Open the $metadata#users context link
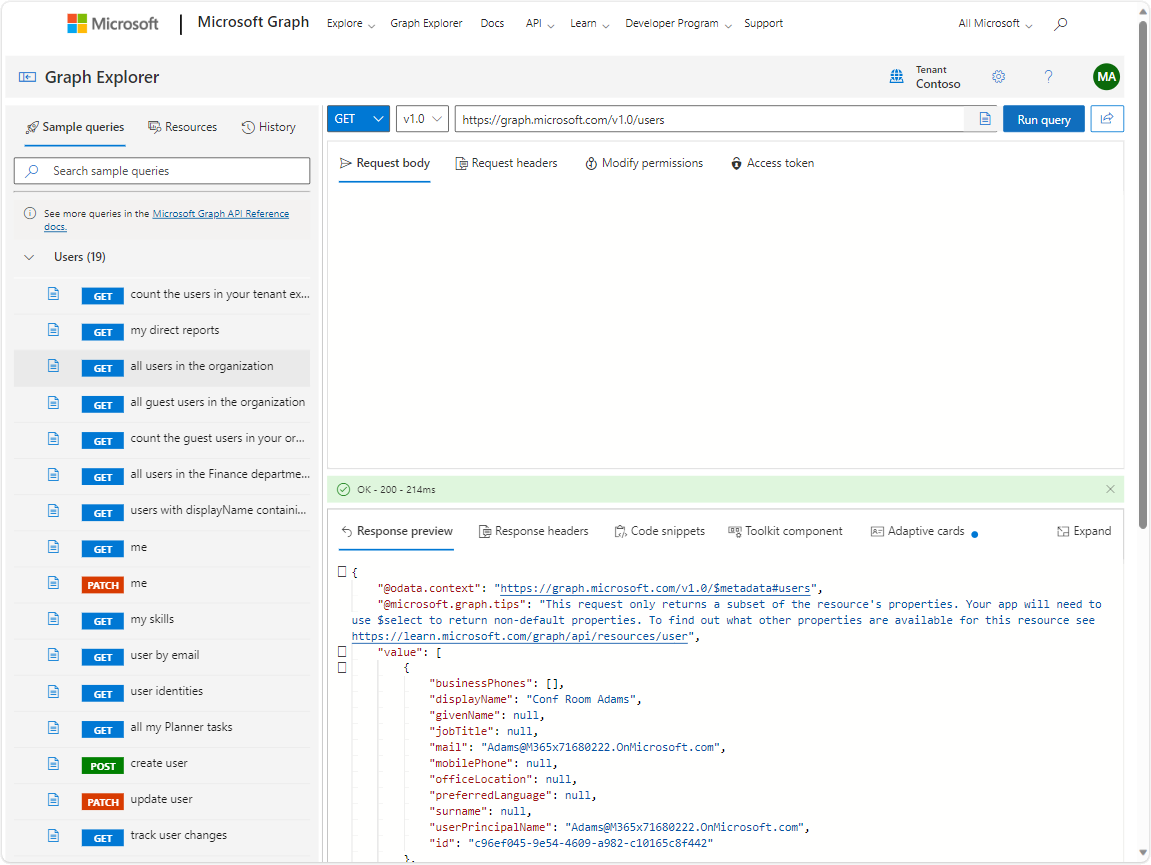The height and width of the screenshot is (865, 1151). tap(655, 588)
